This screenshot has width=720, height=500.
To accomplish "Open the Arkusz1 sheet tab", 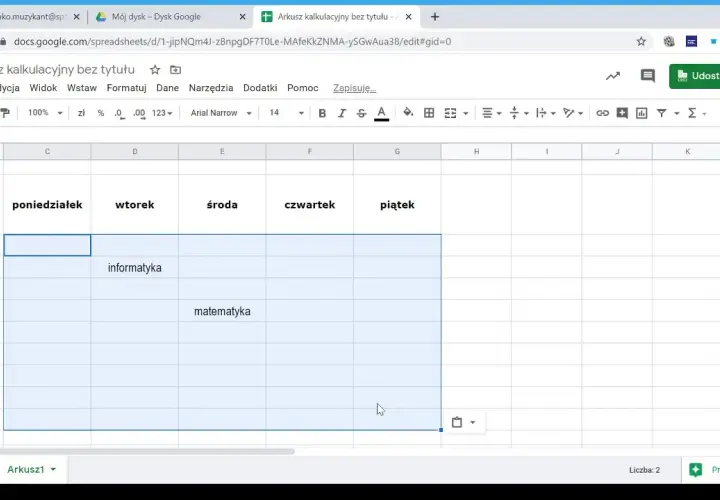I will pos(31,469).
